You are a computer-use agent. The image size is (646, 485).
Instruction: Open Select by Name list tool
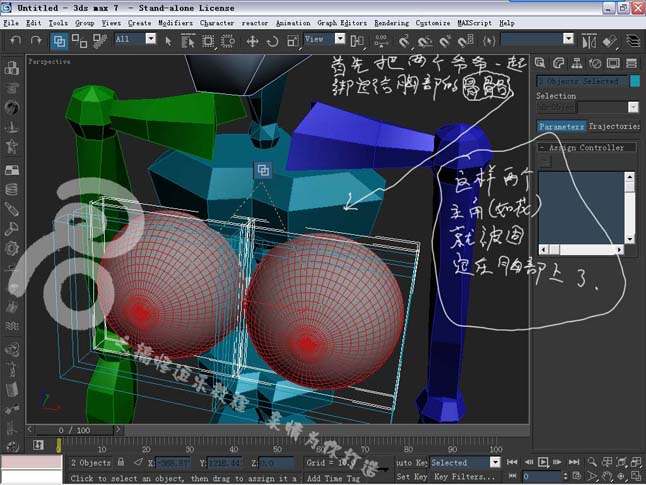coord(188,41)
